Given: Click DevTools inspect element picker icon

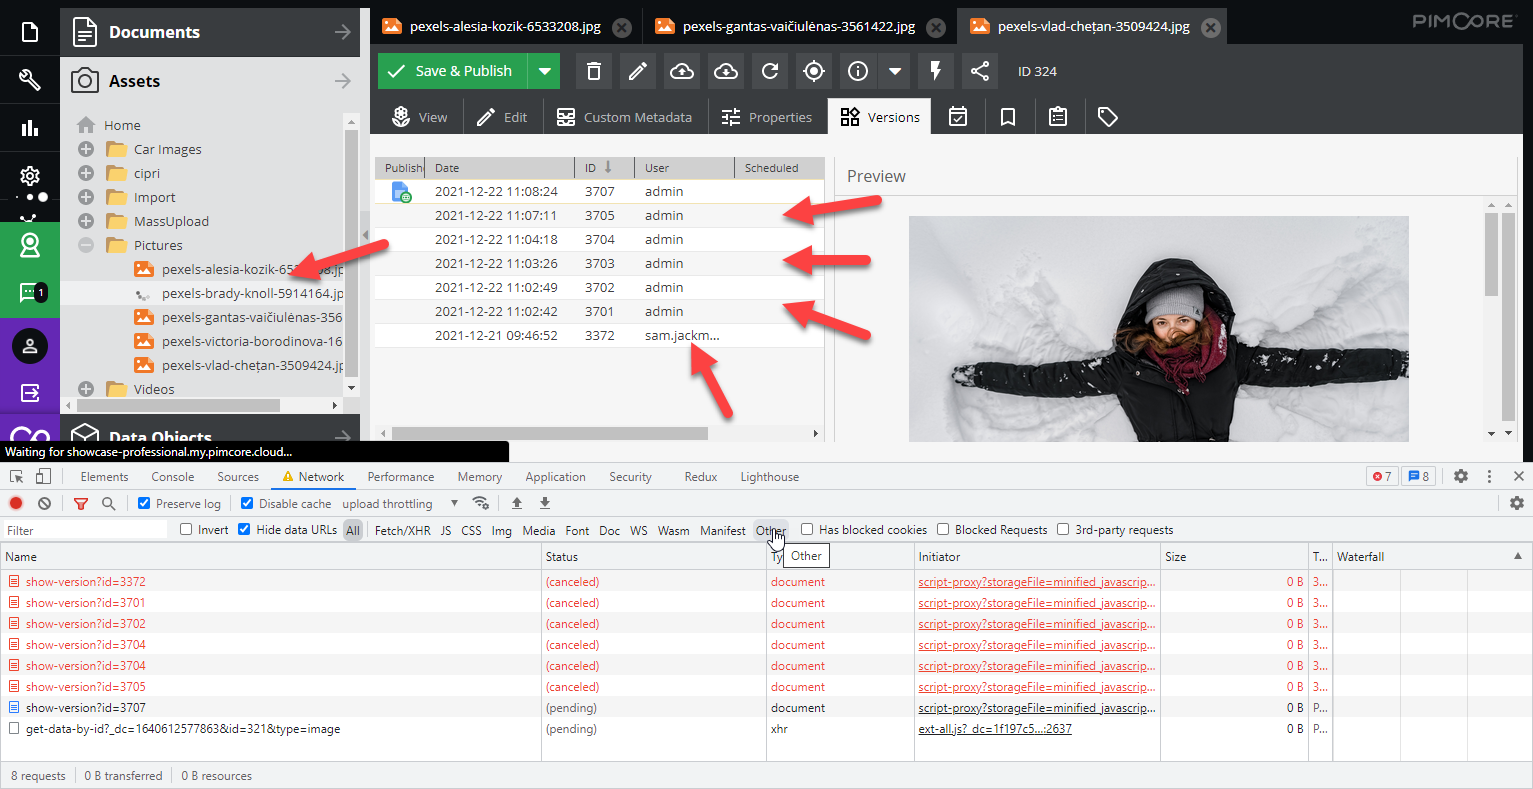Looking at the screenshot, I should [17, 477].
